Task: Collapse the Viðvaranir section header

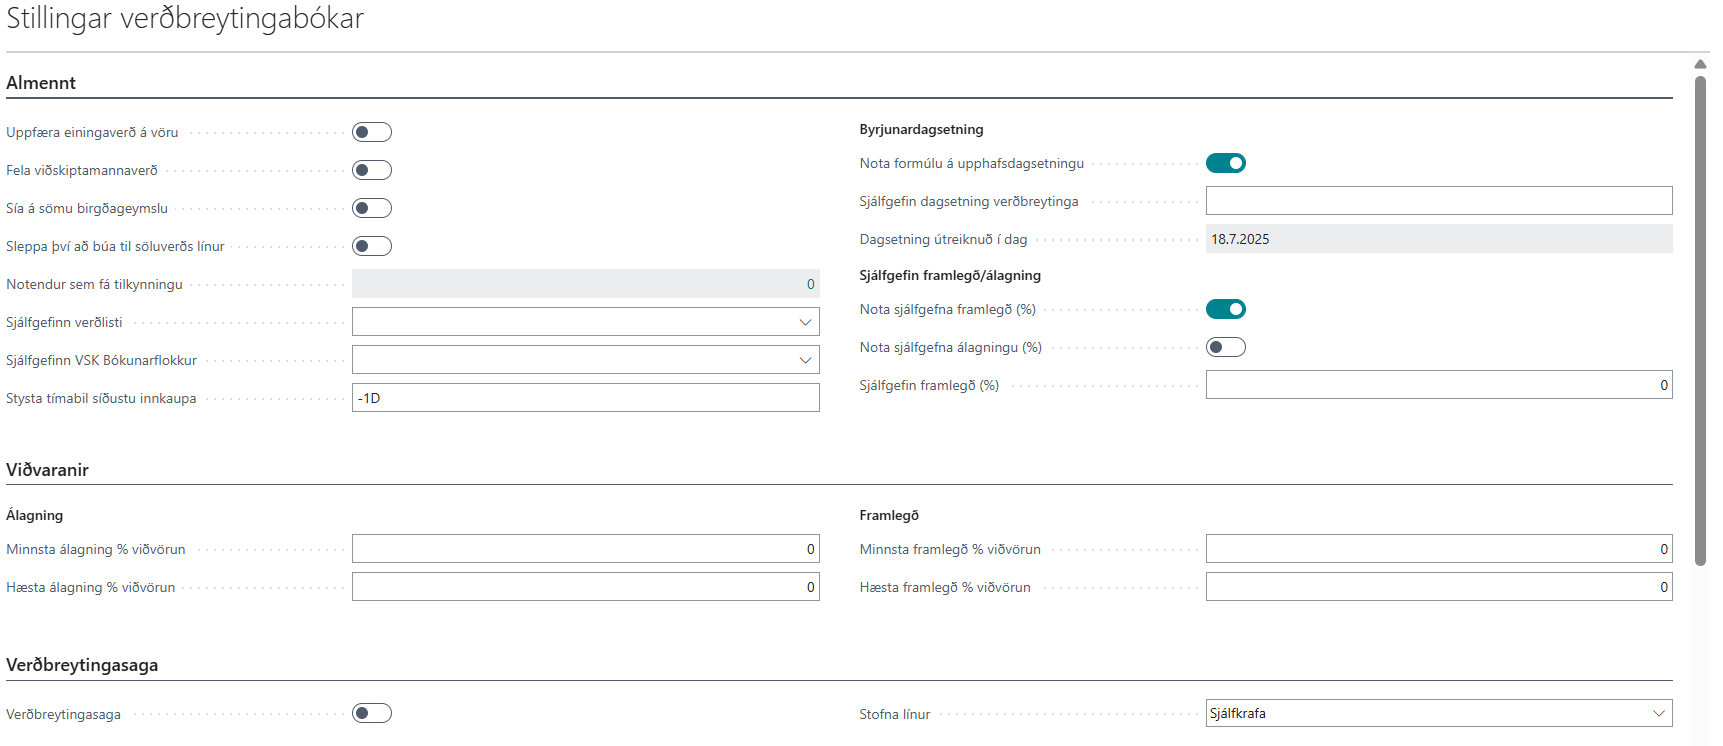Action: pyautogui.click(x=47, y=470)
